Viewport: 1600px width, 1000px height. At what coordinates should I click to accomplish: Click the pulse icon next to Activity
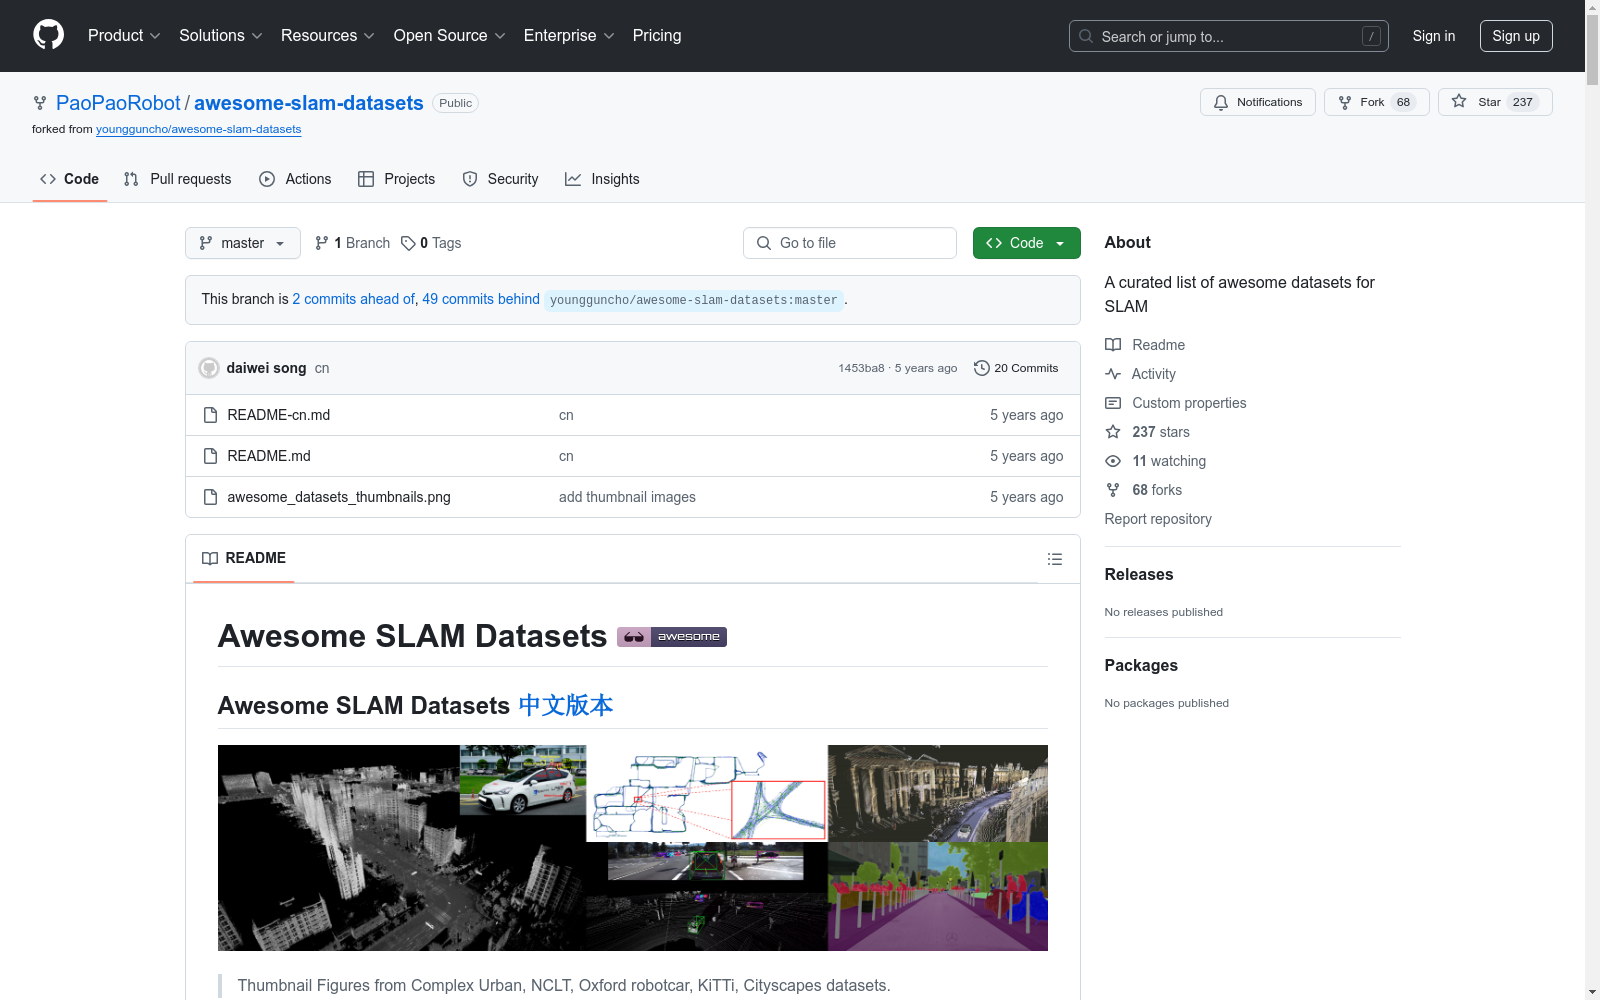click(x=1113, y=374)
